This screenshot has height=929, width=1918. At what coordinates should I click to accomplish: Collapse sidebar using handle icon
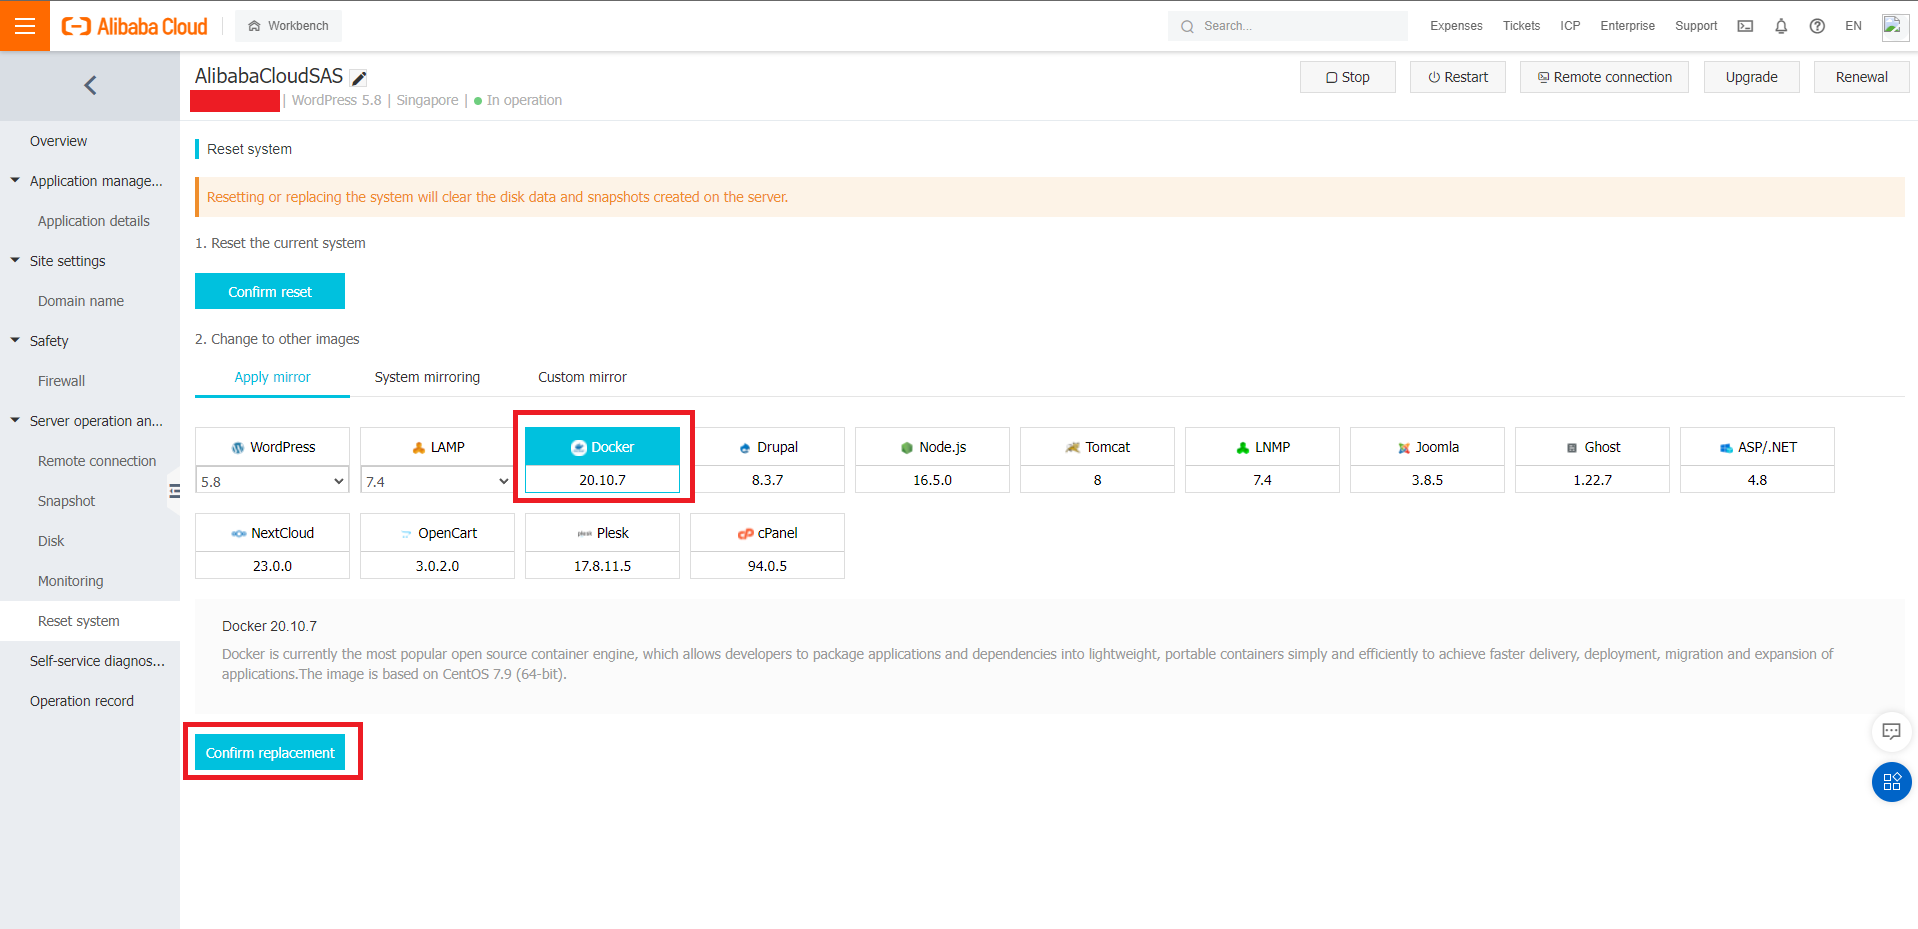174,491
